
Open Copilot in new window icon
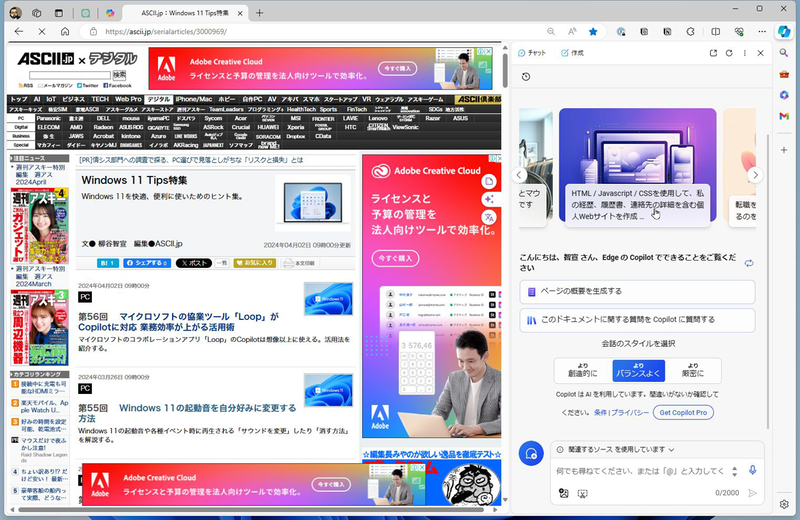click(x=713, y=53)
